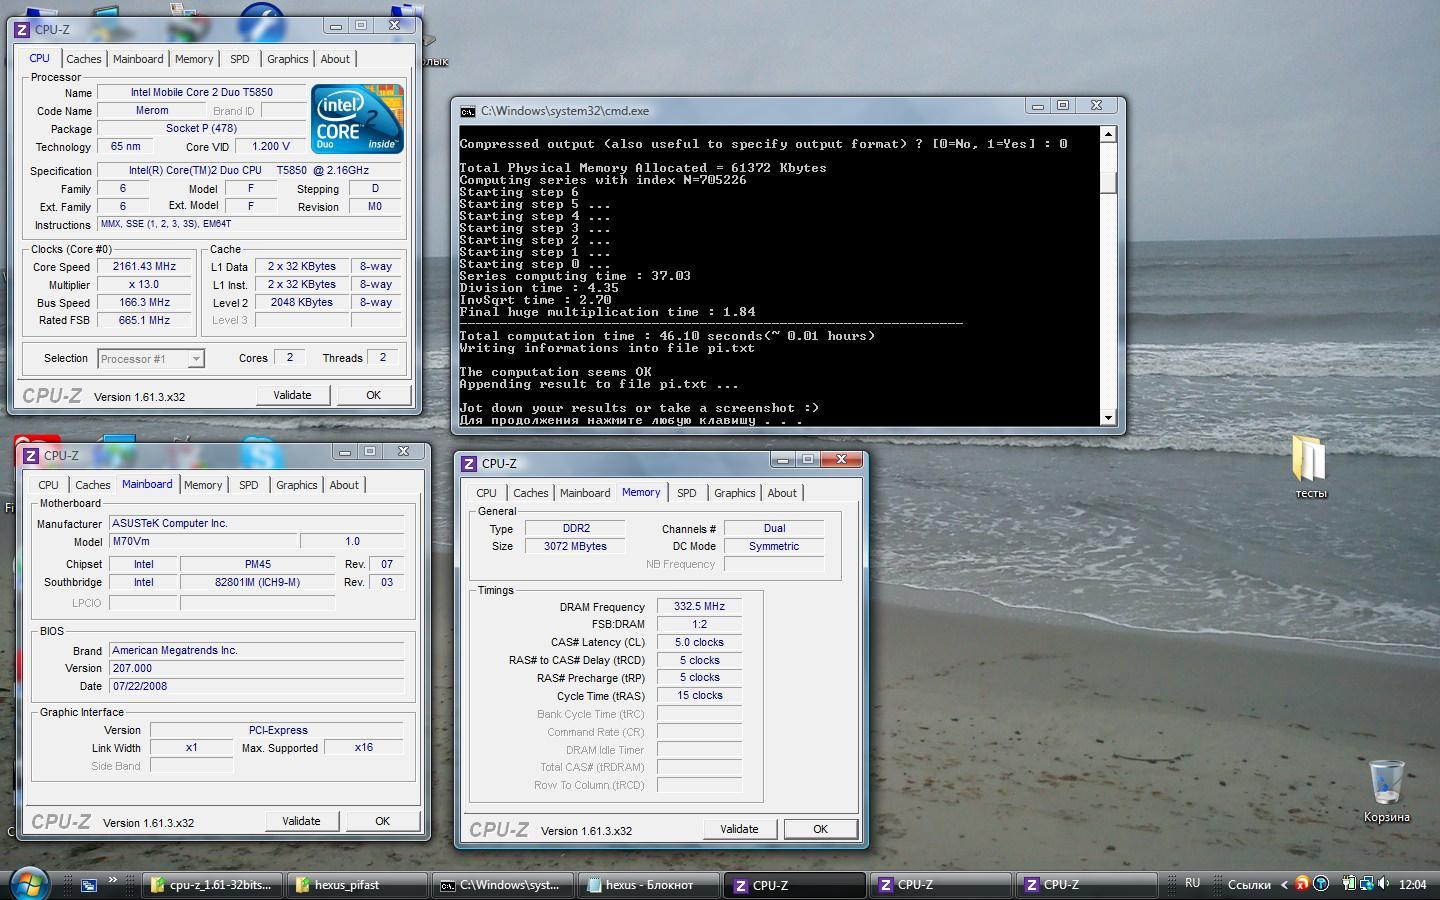This screenshot has width=1440, height=900.
Task: Click OK in the CPU window
Action: coord(373,395)
